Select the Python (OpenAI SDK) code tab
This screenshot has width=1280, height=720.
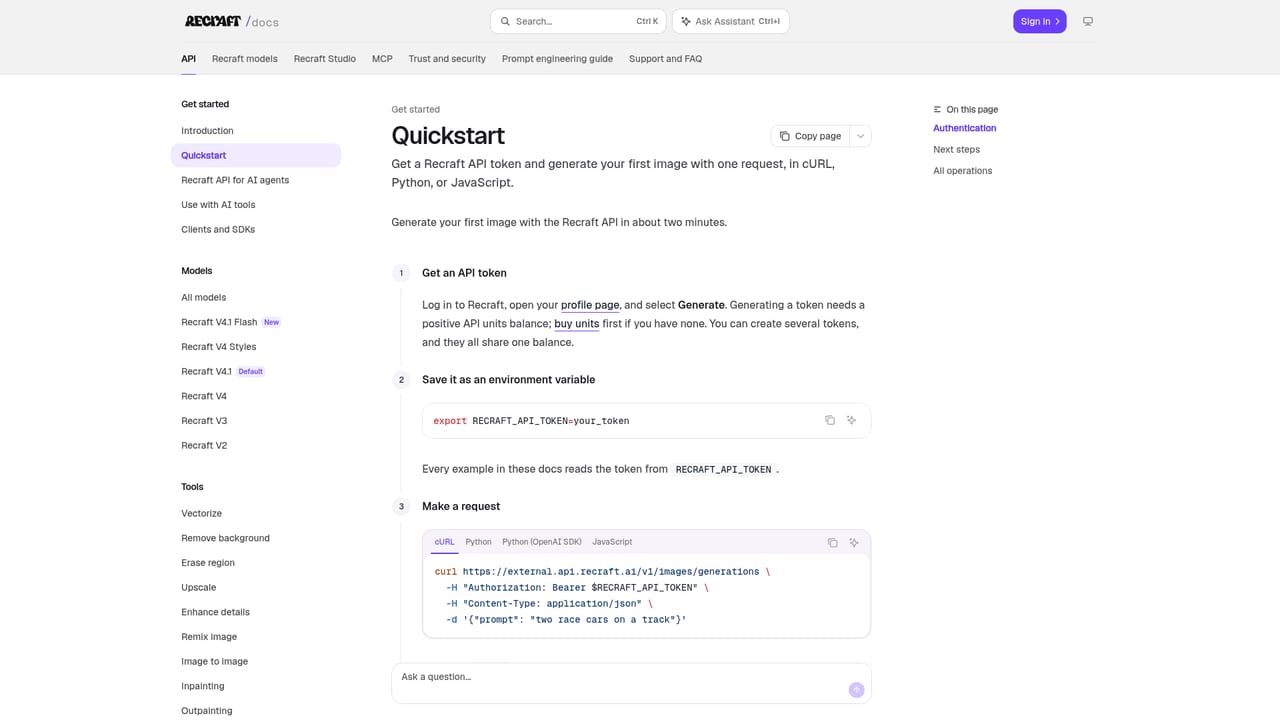542,542
